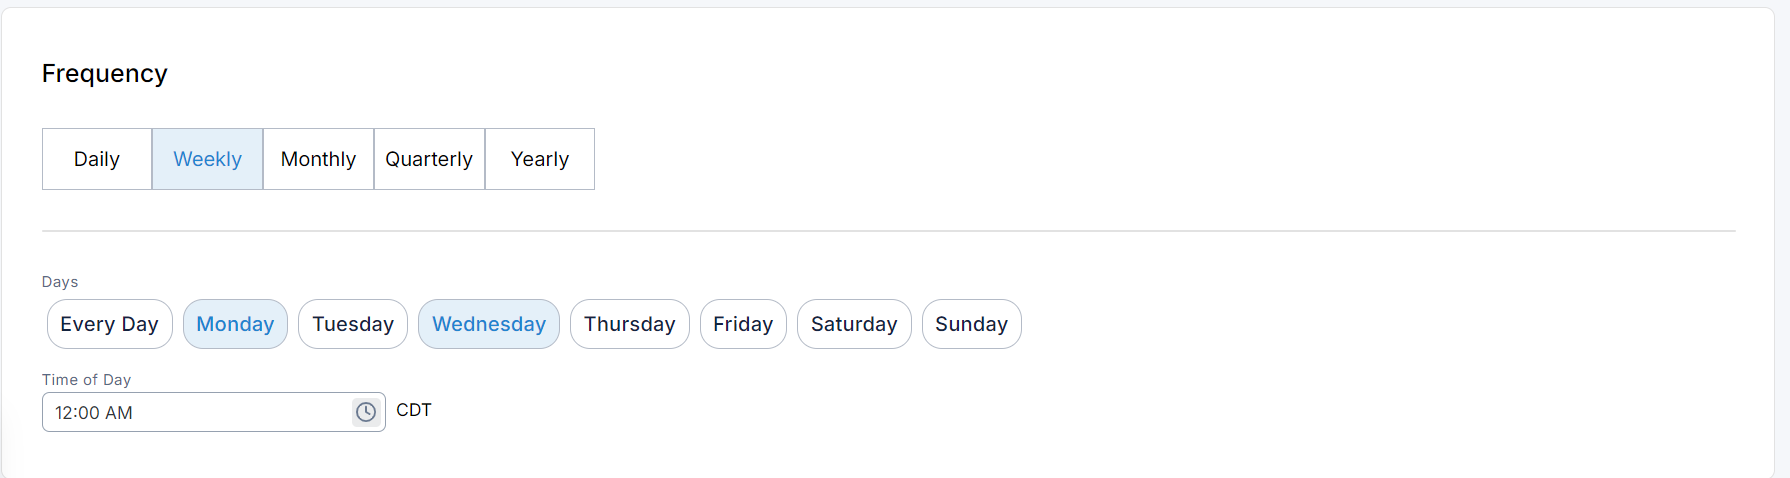Deselect the Monday day chip

coord(235,324)
